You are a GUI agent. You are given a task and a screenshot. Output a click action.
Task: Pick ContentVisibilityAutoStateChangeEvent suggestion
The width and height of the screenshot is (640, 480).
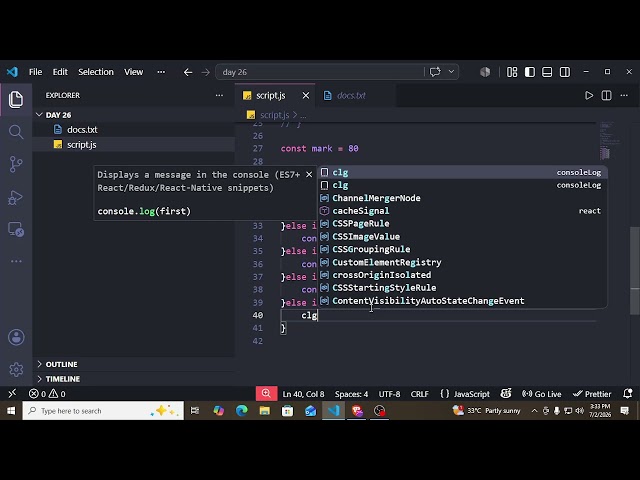(x=463, y=301)
